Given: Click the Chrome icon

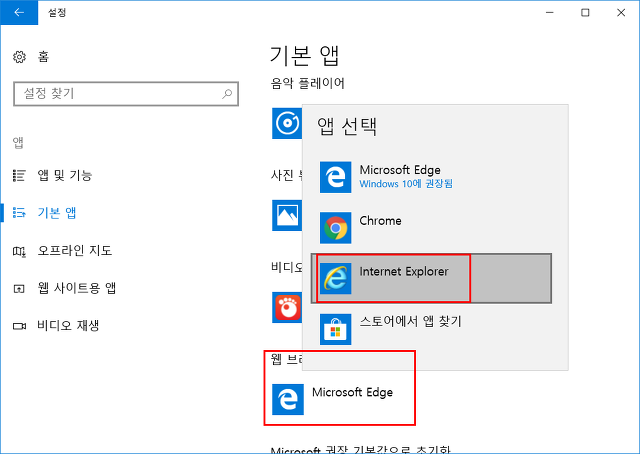Looking at the screenshot, I should pyautogui.click(x=336, y=228).
